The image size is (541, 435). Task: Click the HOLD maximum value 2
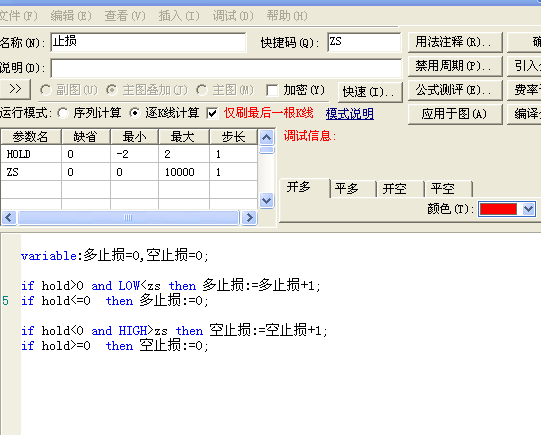[x=184, y=154]
